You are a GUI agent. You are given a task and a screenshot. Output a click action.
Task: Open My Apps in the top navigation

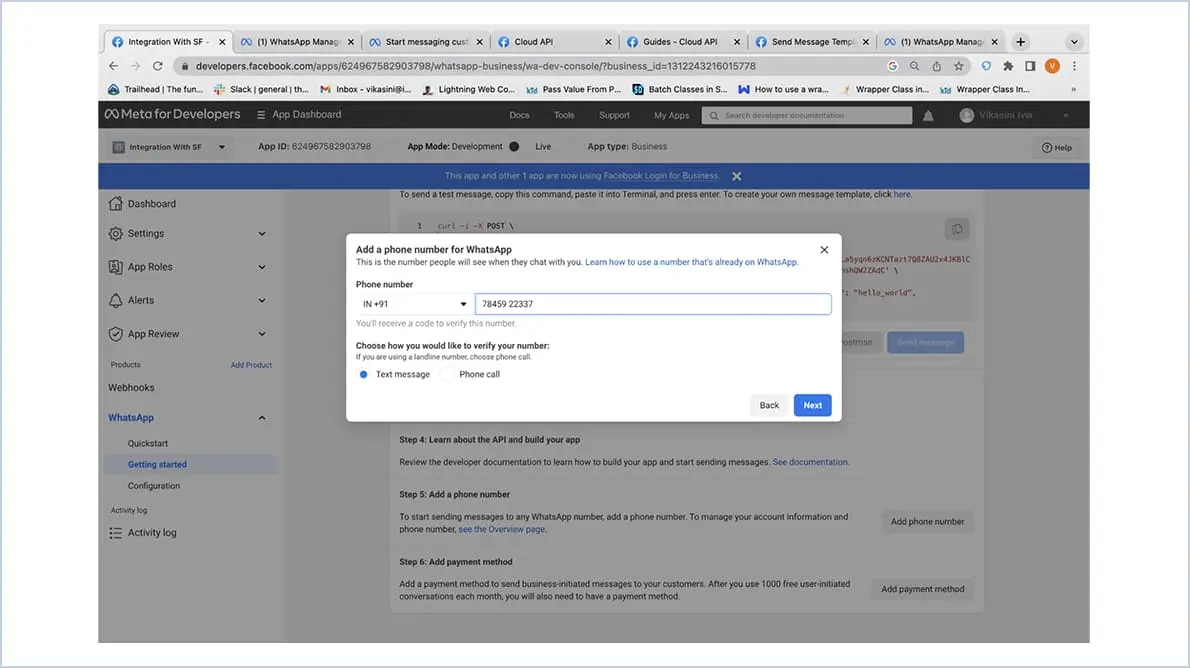point(672,115)
